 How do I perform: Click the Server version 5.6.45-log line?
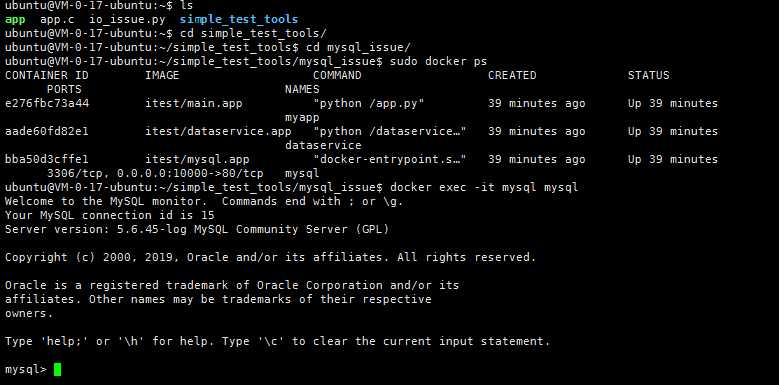(x=197, y=229)
